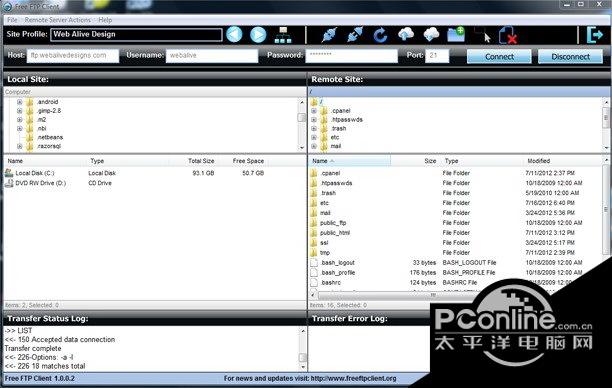Click the connect plug icon
612x388 pixels.
(329, 35)
